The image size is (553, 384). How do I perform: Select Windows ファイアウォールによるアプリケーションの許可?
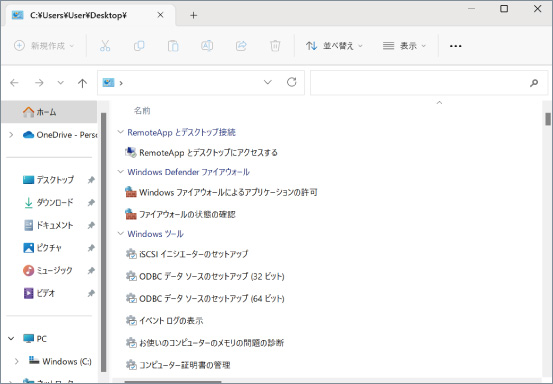(228, 193)
